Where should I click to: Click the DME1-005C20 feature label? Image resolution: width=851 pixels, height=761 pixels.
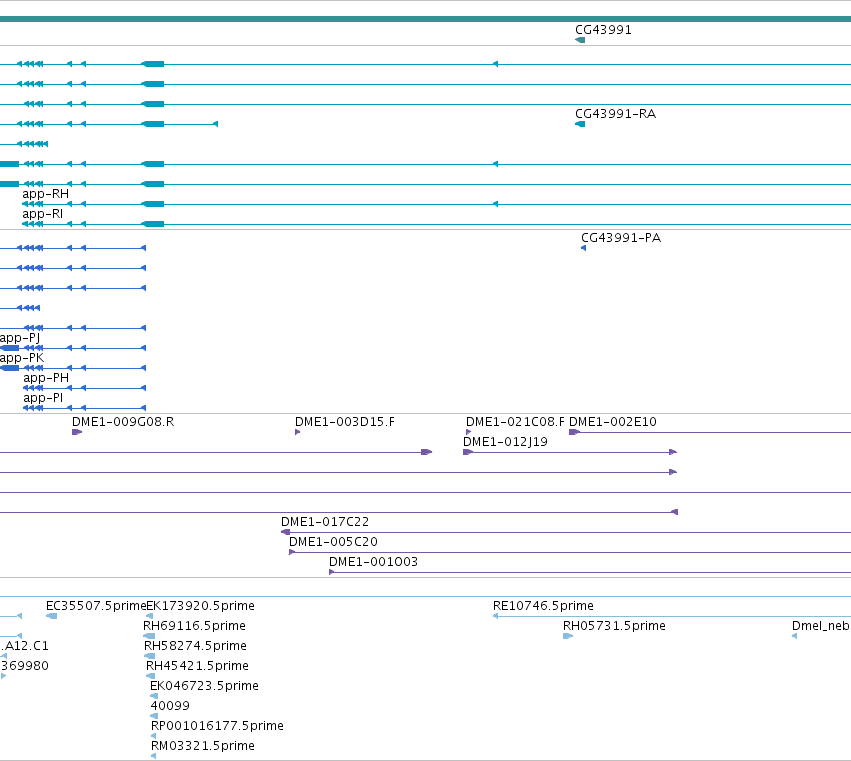point(333,542)
